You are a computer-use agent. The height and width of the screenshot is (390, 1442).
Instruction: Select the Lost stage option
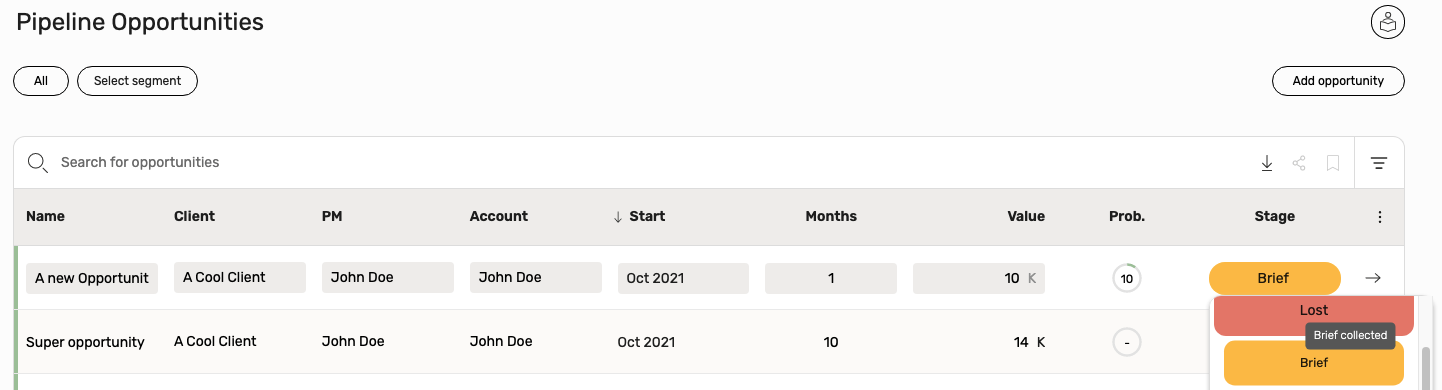tap(1313, 313)
